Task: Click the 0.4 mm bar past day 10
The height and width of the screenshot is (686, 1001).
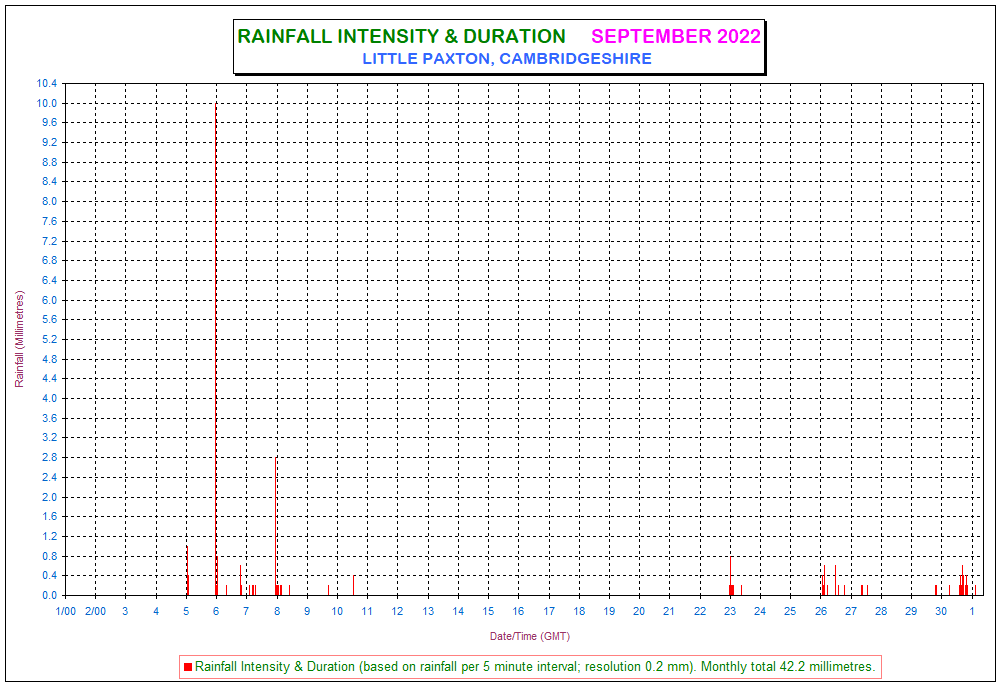Action: (x=354, y=585)
